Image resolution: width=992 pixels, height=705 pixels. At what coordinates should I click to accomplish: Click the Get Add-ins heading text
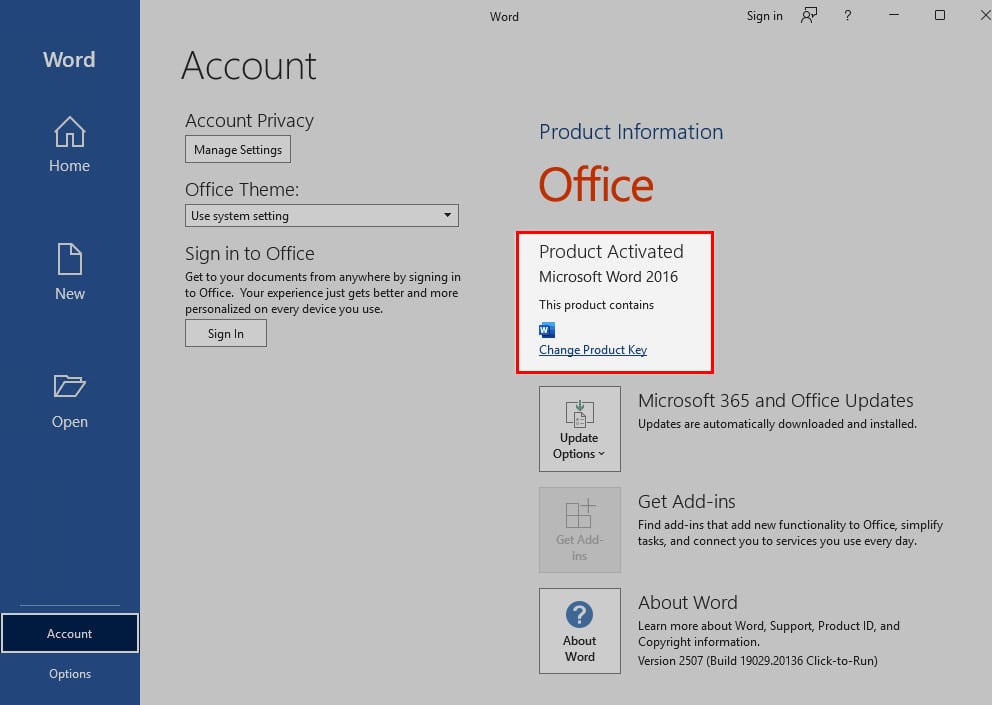click(686, 501)
